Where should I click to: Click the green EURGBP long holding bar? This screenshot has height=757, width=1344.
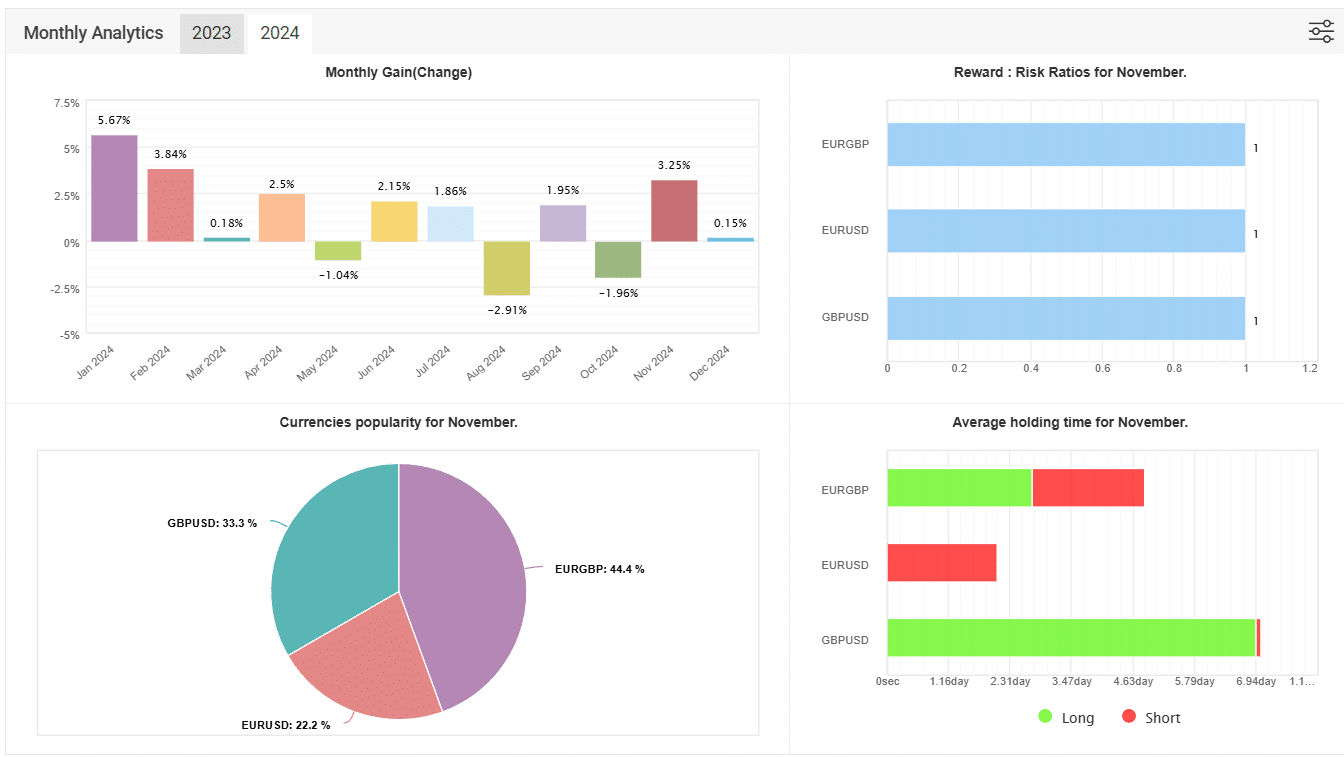coord(959,487)
